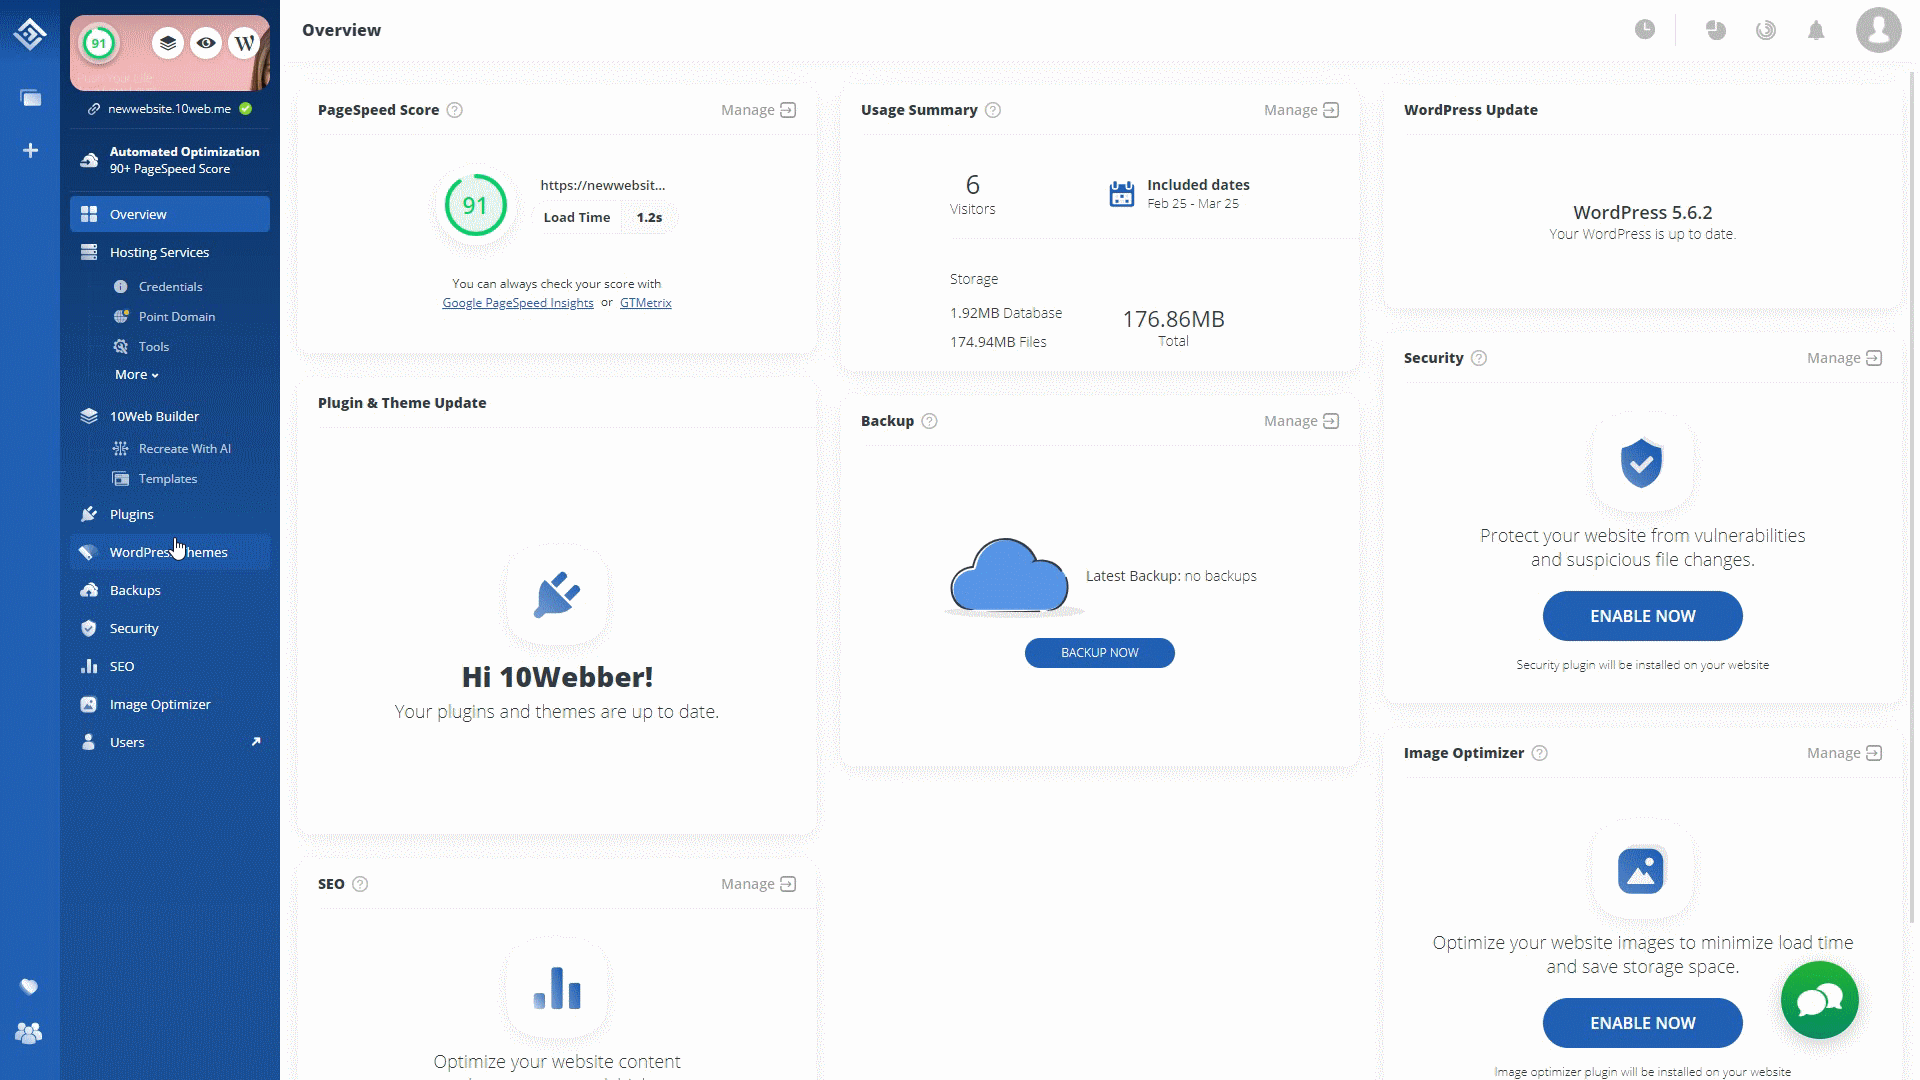
Task: Click the Automated Optimization cloud icon
Action: pyautogui.click(x=89, y=160)
